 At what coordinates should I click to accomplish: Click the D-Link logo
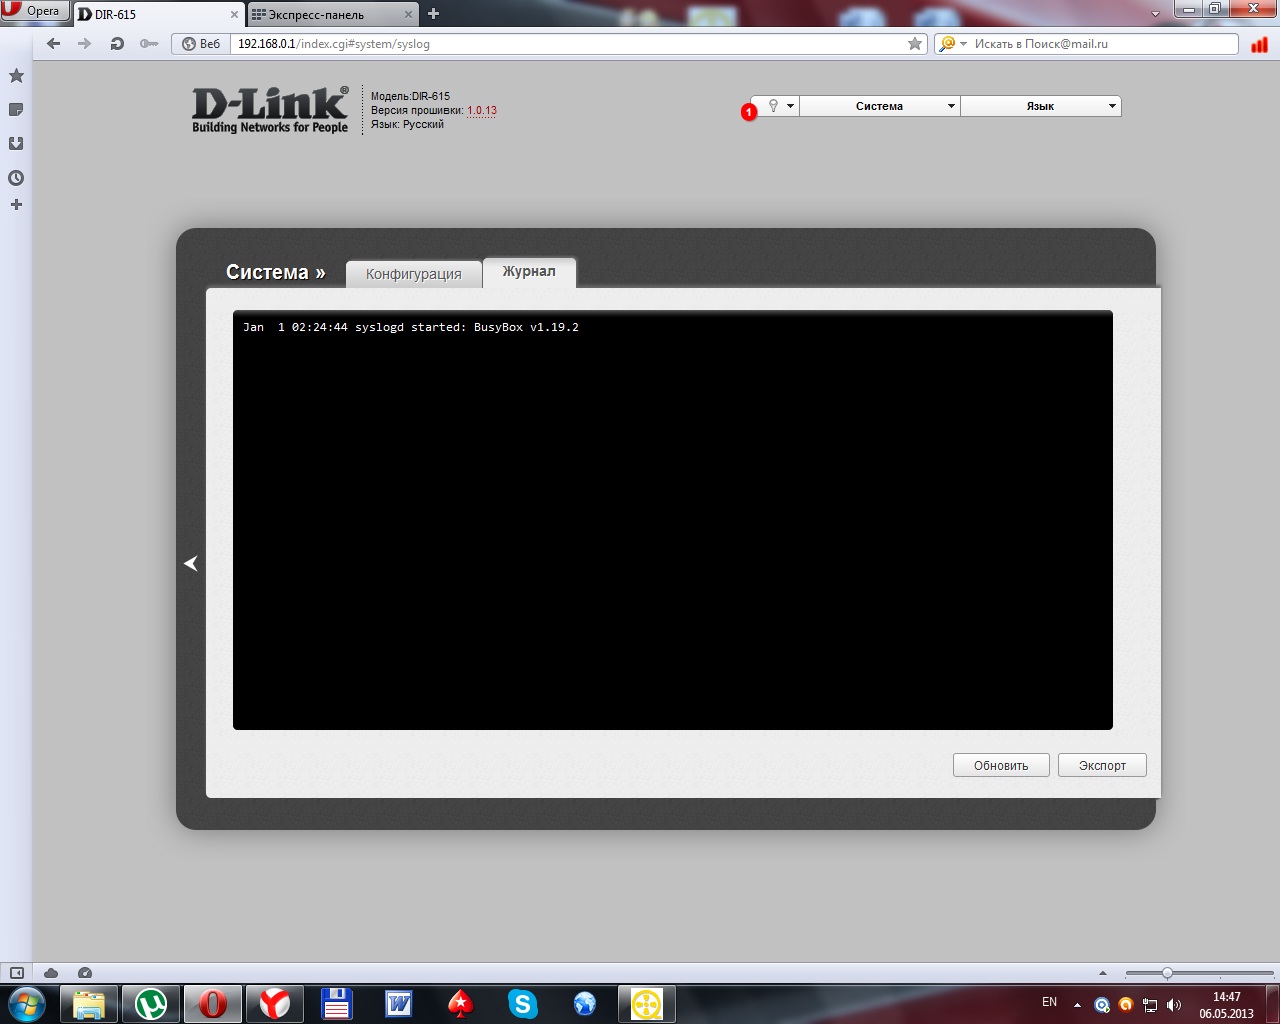[x=270, y=110]
